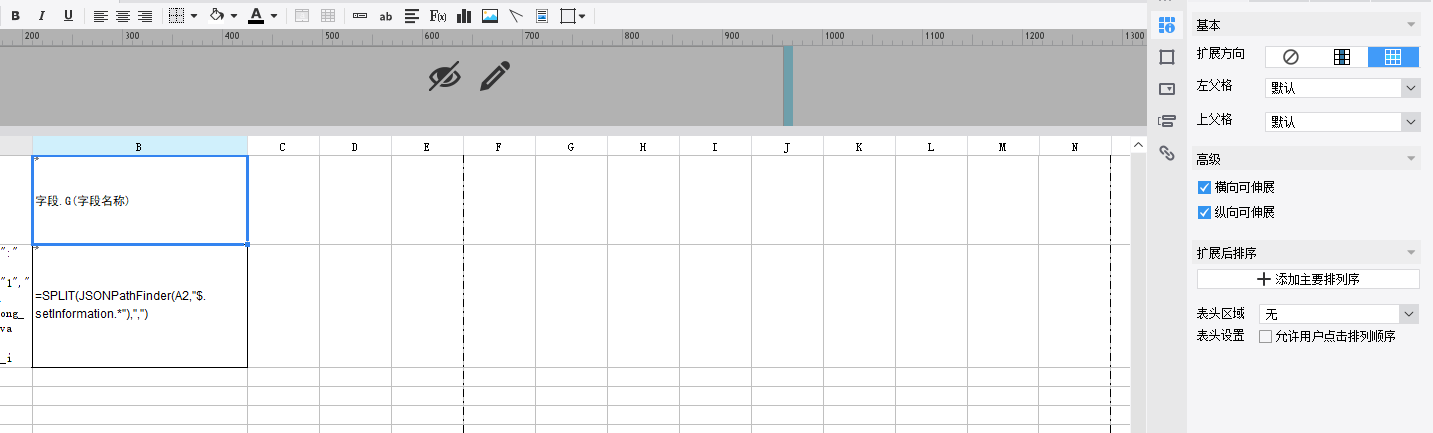Insert image element
The width and height of the screenshot is (1433, 433).
pyautogui.click(x=490, y=16)
